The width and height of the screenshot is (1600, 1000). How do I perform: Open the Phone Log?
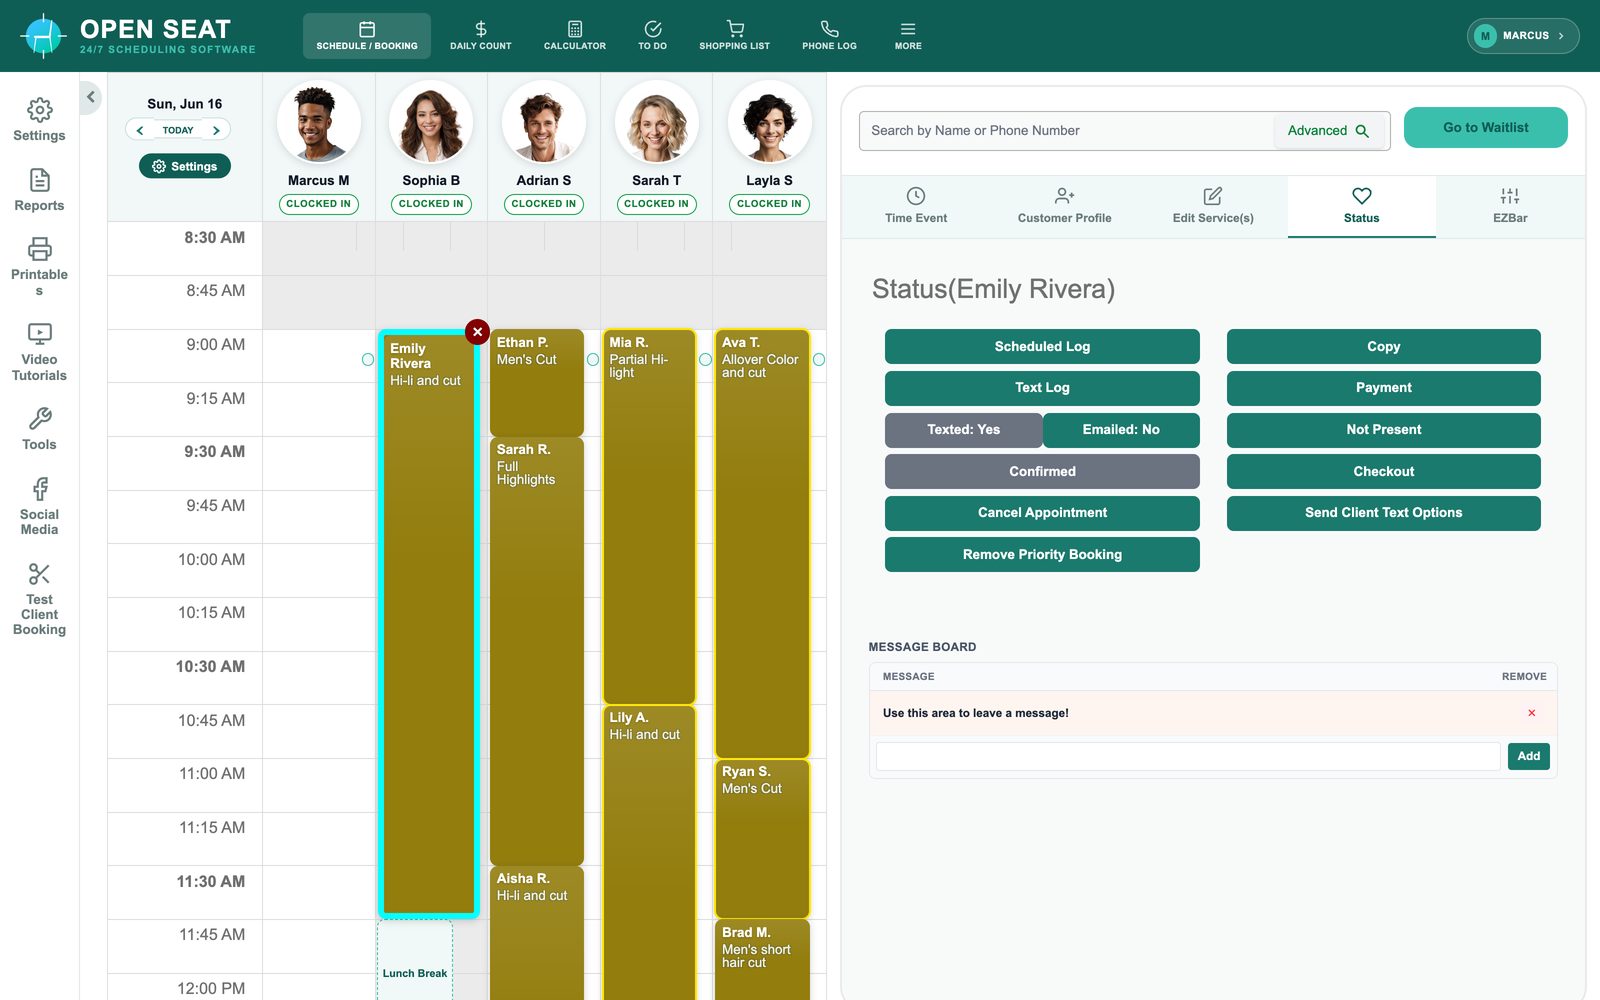(x=829, y=36)
